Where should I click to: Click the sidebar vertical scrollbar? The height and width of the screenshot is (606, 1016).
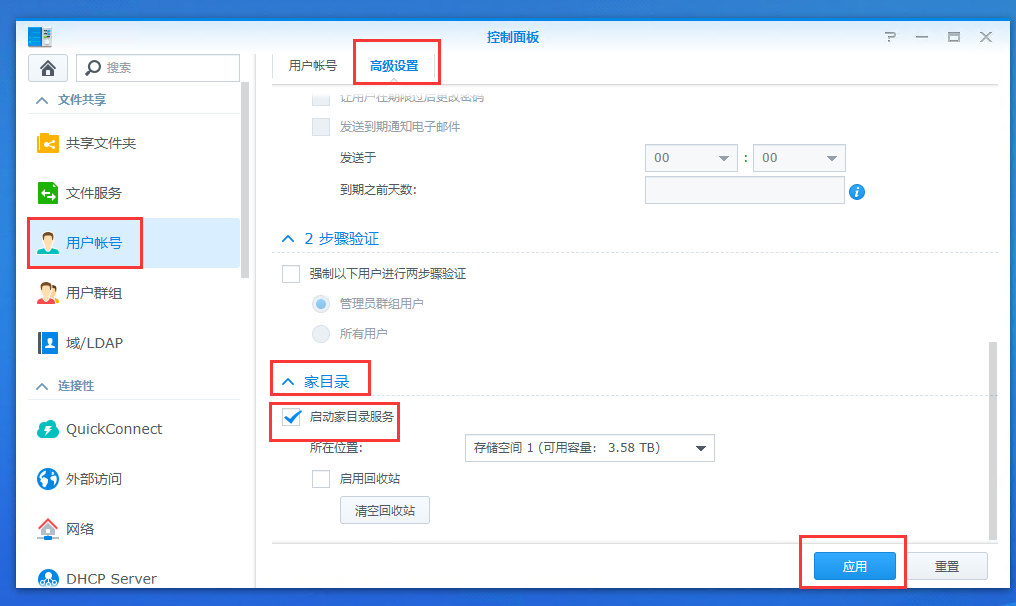point(245,180)
